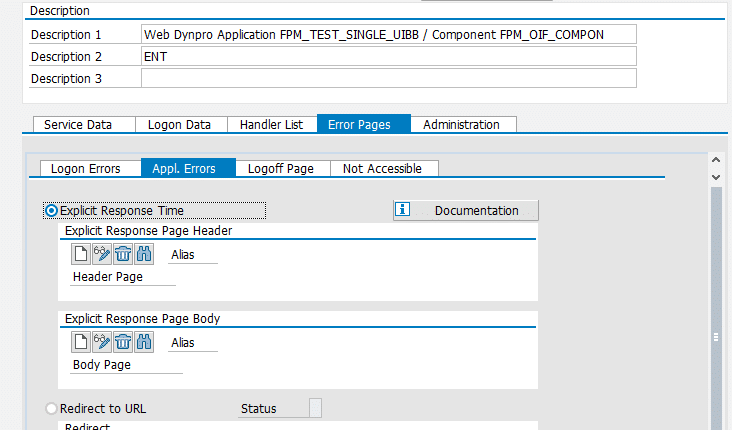The image size is (732, 430).
Task: Edit the Body Page with pencil icon
Action: point(102,342)
